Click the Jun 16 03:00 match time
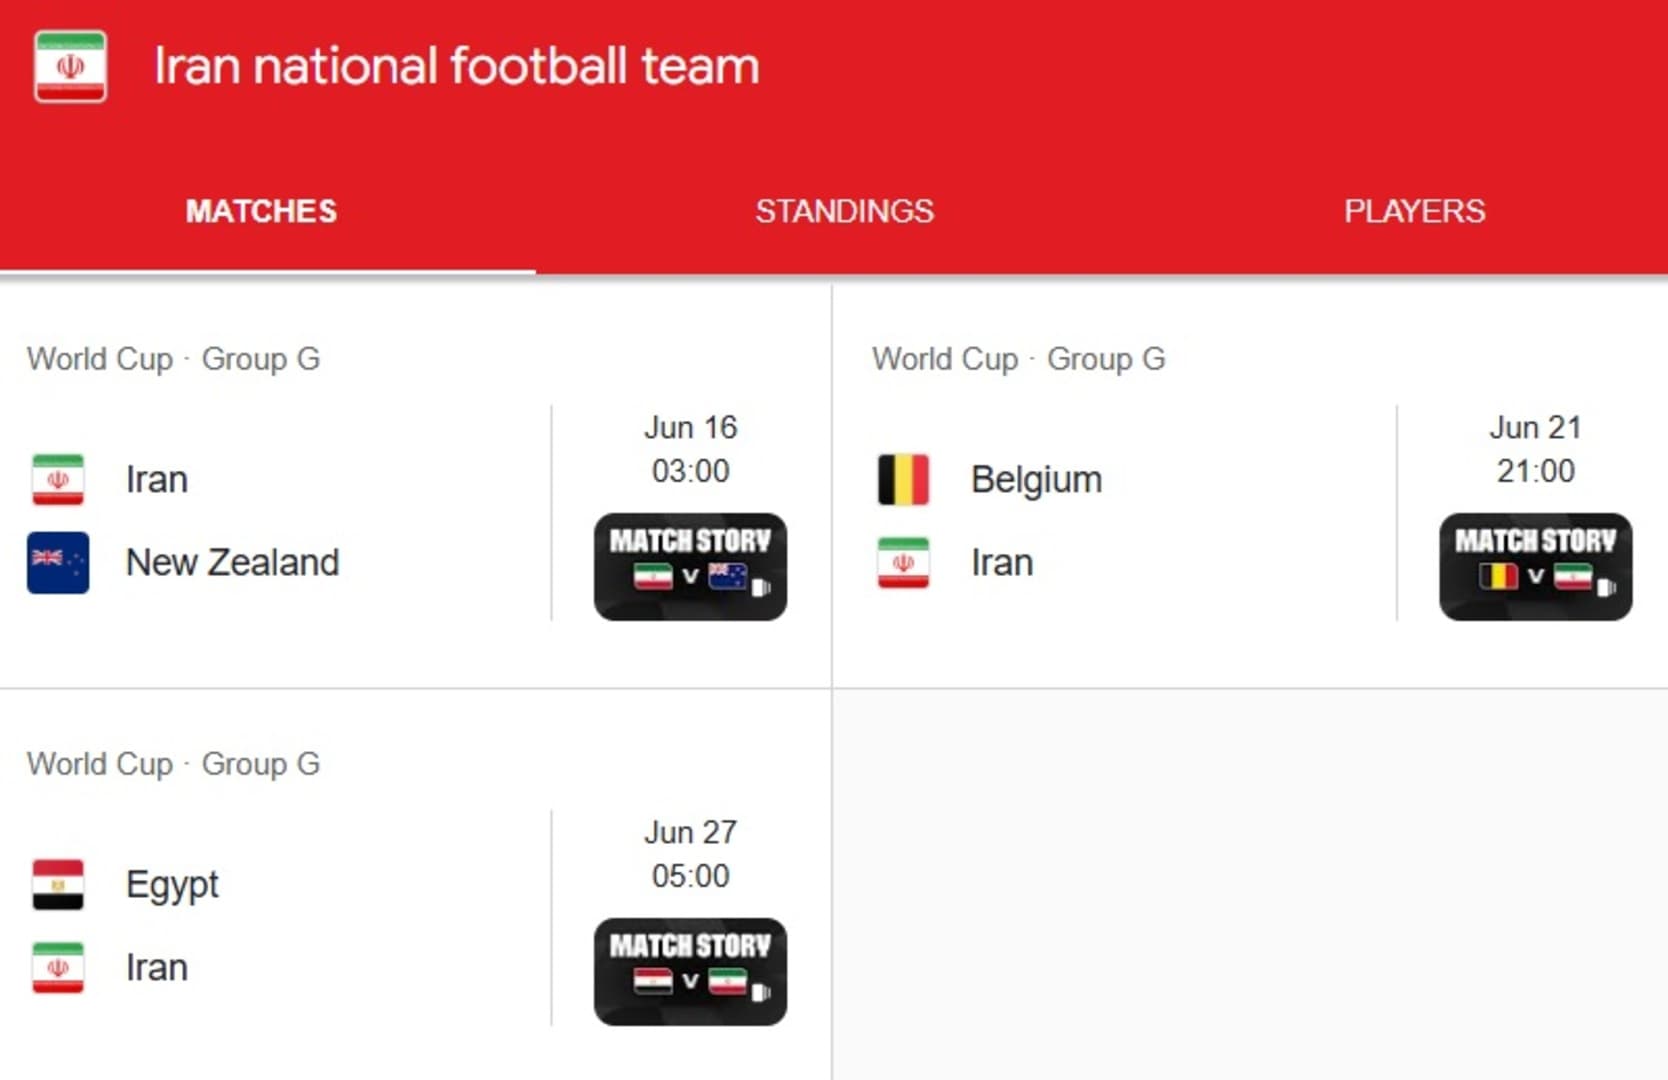 tap(690, 449)
